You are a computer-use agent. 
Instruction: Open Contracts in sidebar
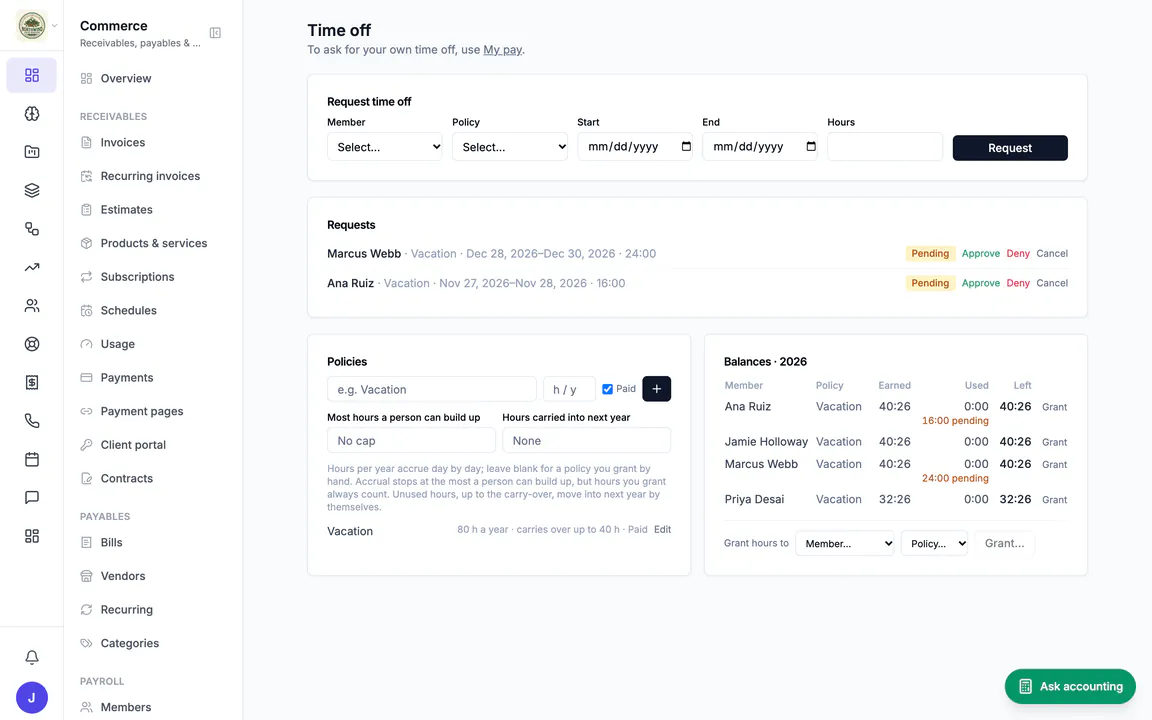click(x=126, y=478)
